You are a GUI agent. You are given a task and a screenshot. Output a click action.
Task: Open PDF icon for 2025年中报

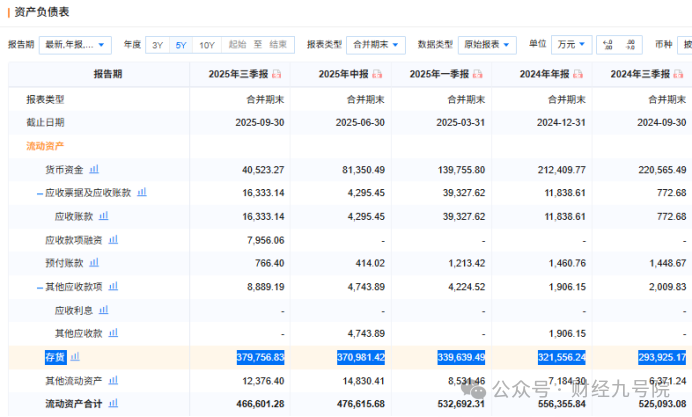pos(377,74)
